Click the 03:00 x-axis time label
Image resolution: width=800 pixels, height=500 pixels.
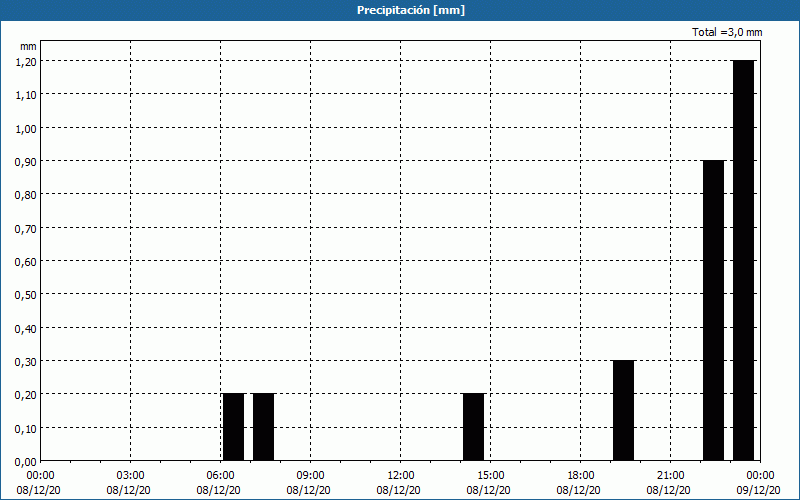click(131, 476)
